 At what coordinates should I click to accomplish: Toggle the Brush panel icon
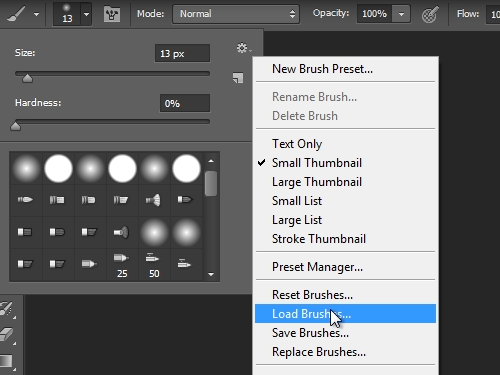(112, 14)
